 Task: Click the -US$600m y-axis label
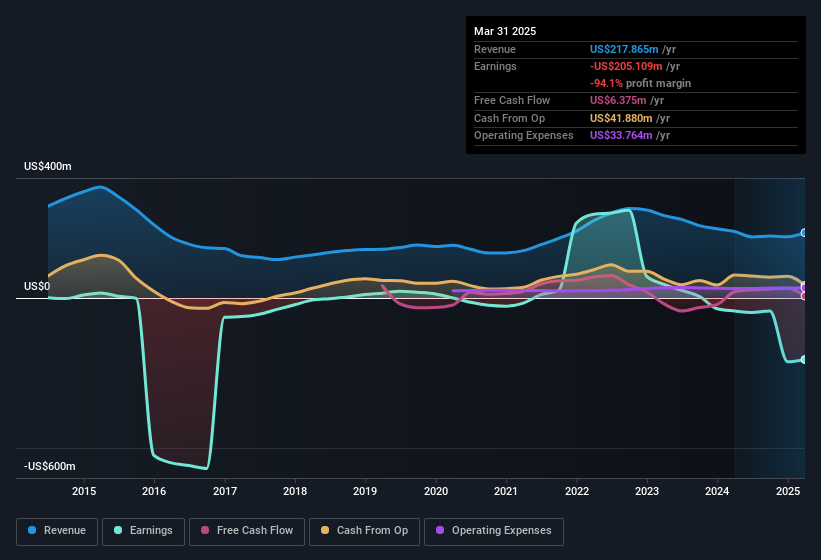tap(50, 466)
